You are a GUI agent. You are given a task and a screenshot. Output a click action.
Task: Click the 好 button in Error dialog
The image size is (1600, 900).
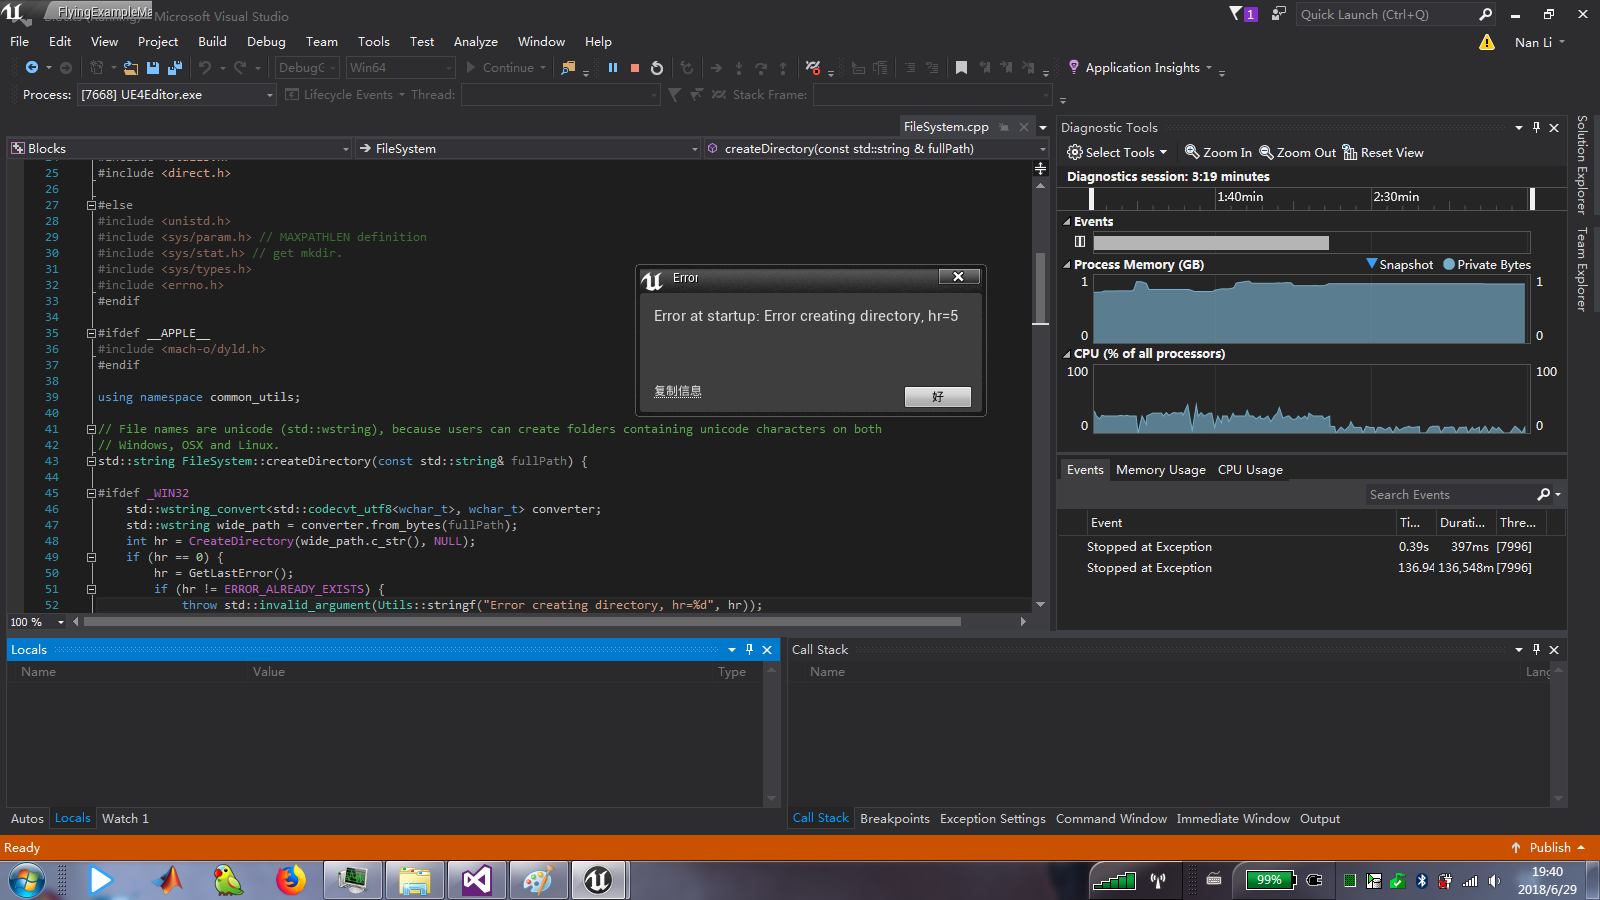pos(937,397)
